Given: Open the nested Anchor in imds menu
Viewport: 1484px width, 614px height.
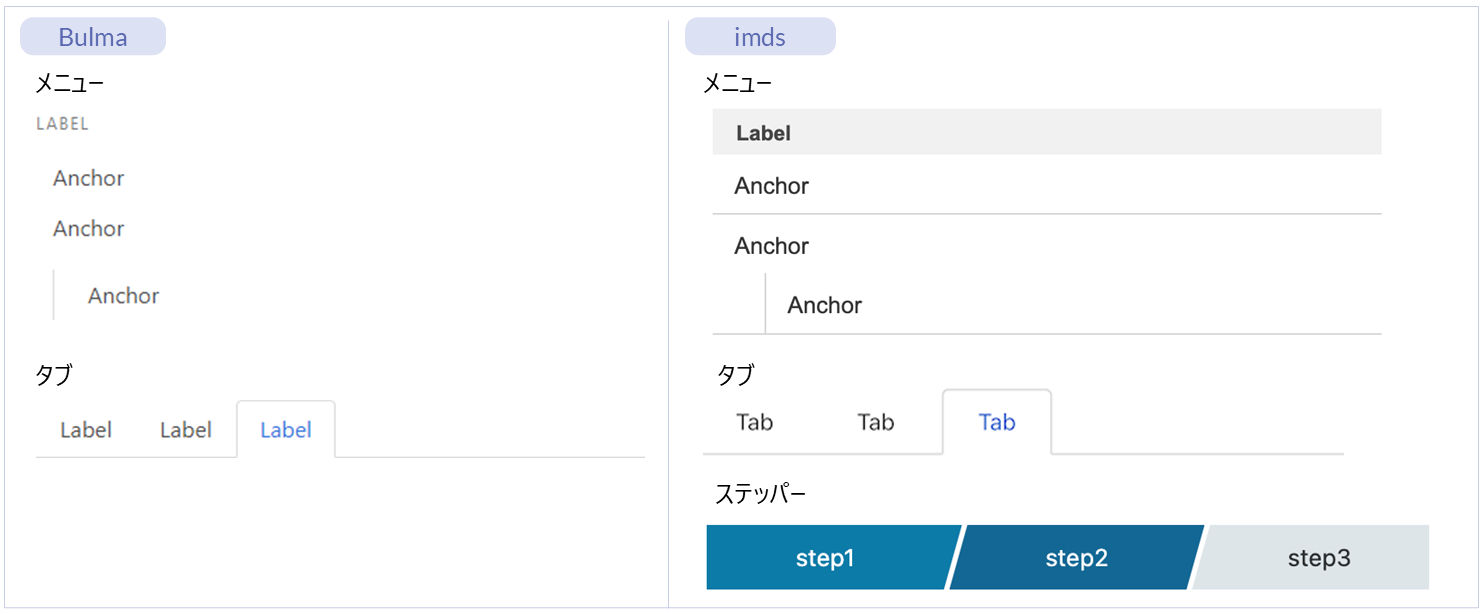Looking at the screenshot, I should pyautogui.click(x=825, y=305).
